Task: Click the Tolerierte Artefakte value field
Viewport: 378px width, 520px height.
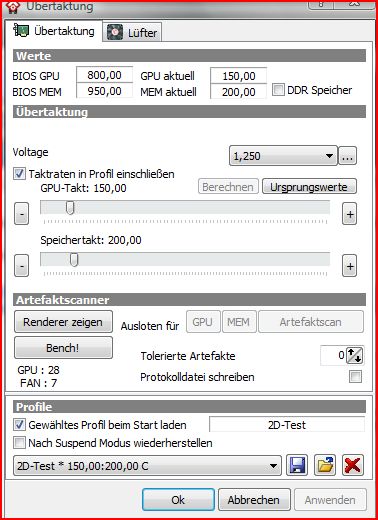Action: (333, 355)
